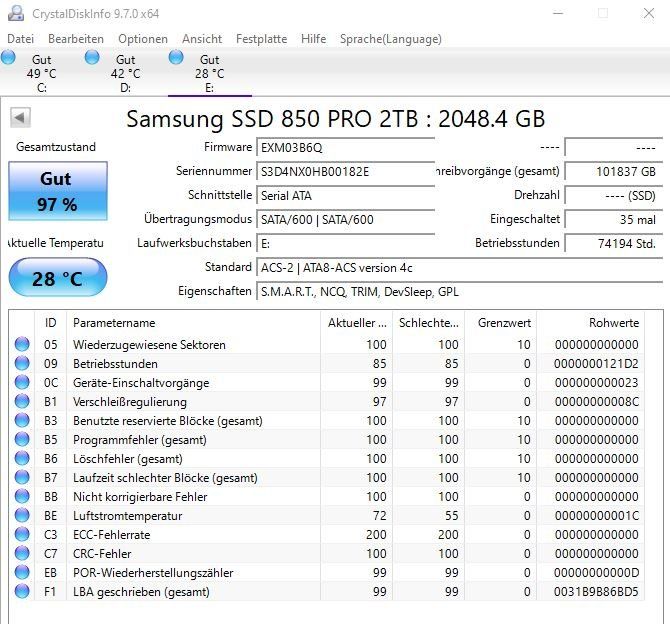Click the Übertragungsmodus field SATA/600

(345, 220)
